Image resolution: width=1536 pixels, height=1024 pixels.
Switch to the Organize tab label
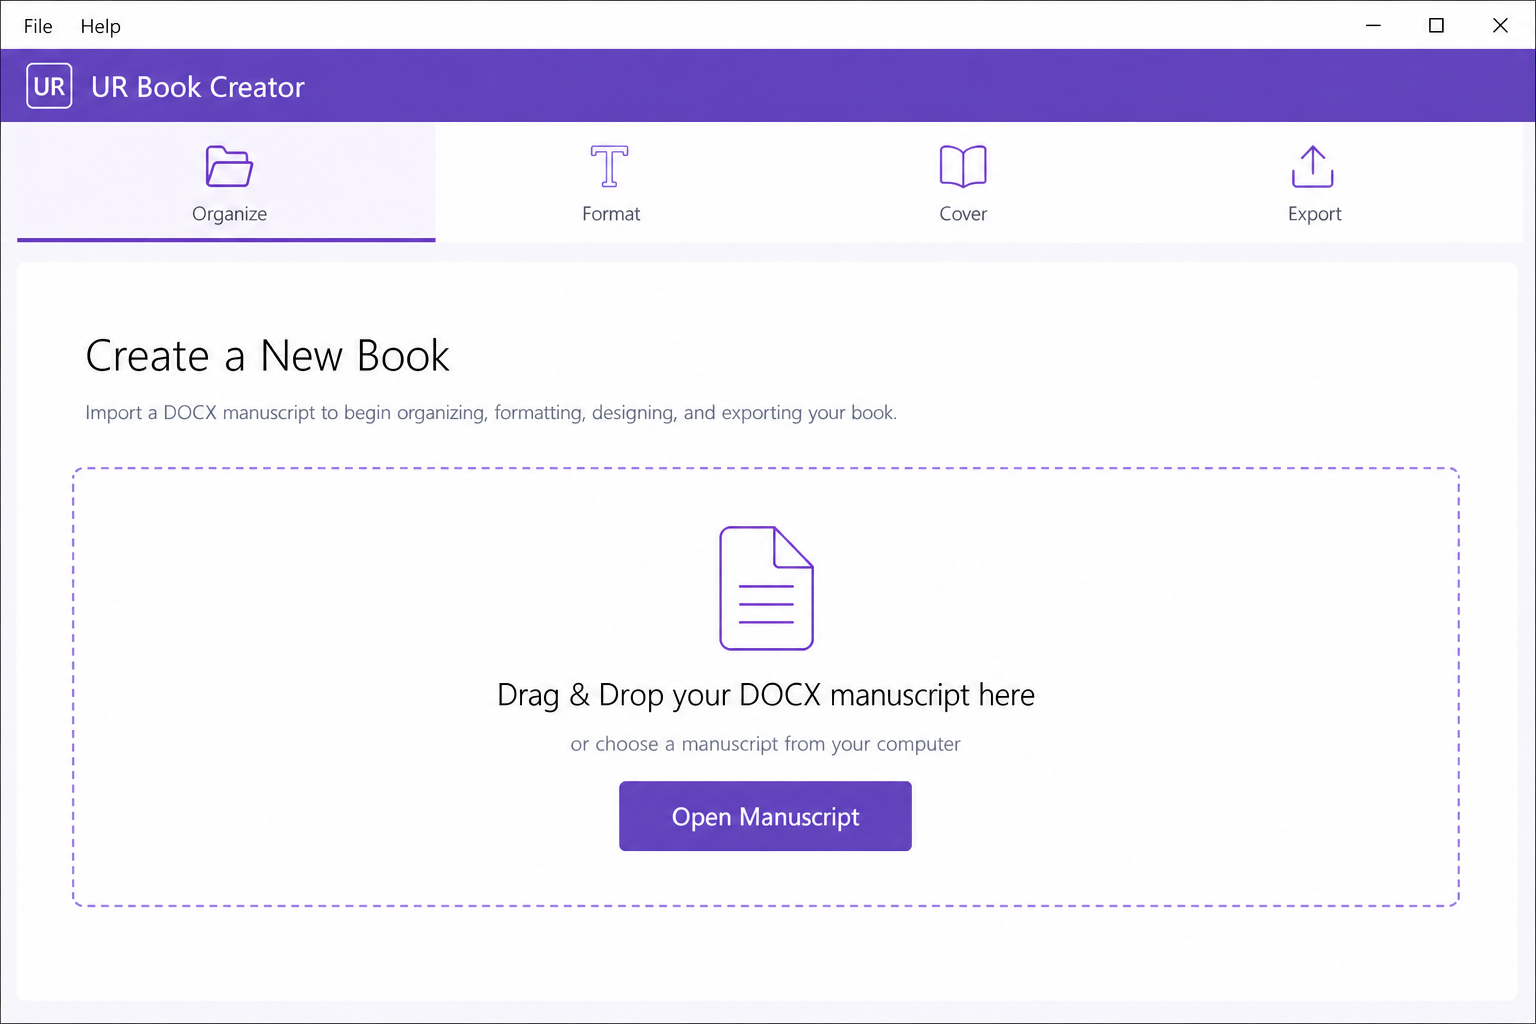coord(229,214)
